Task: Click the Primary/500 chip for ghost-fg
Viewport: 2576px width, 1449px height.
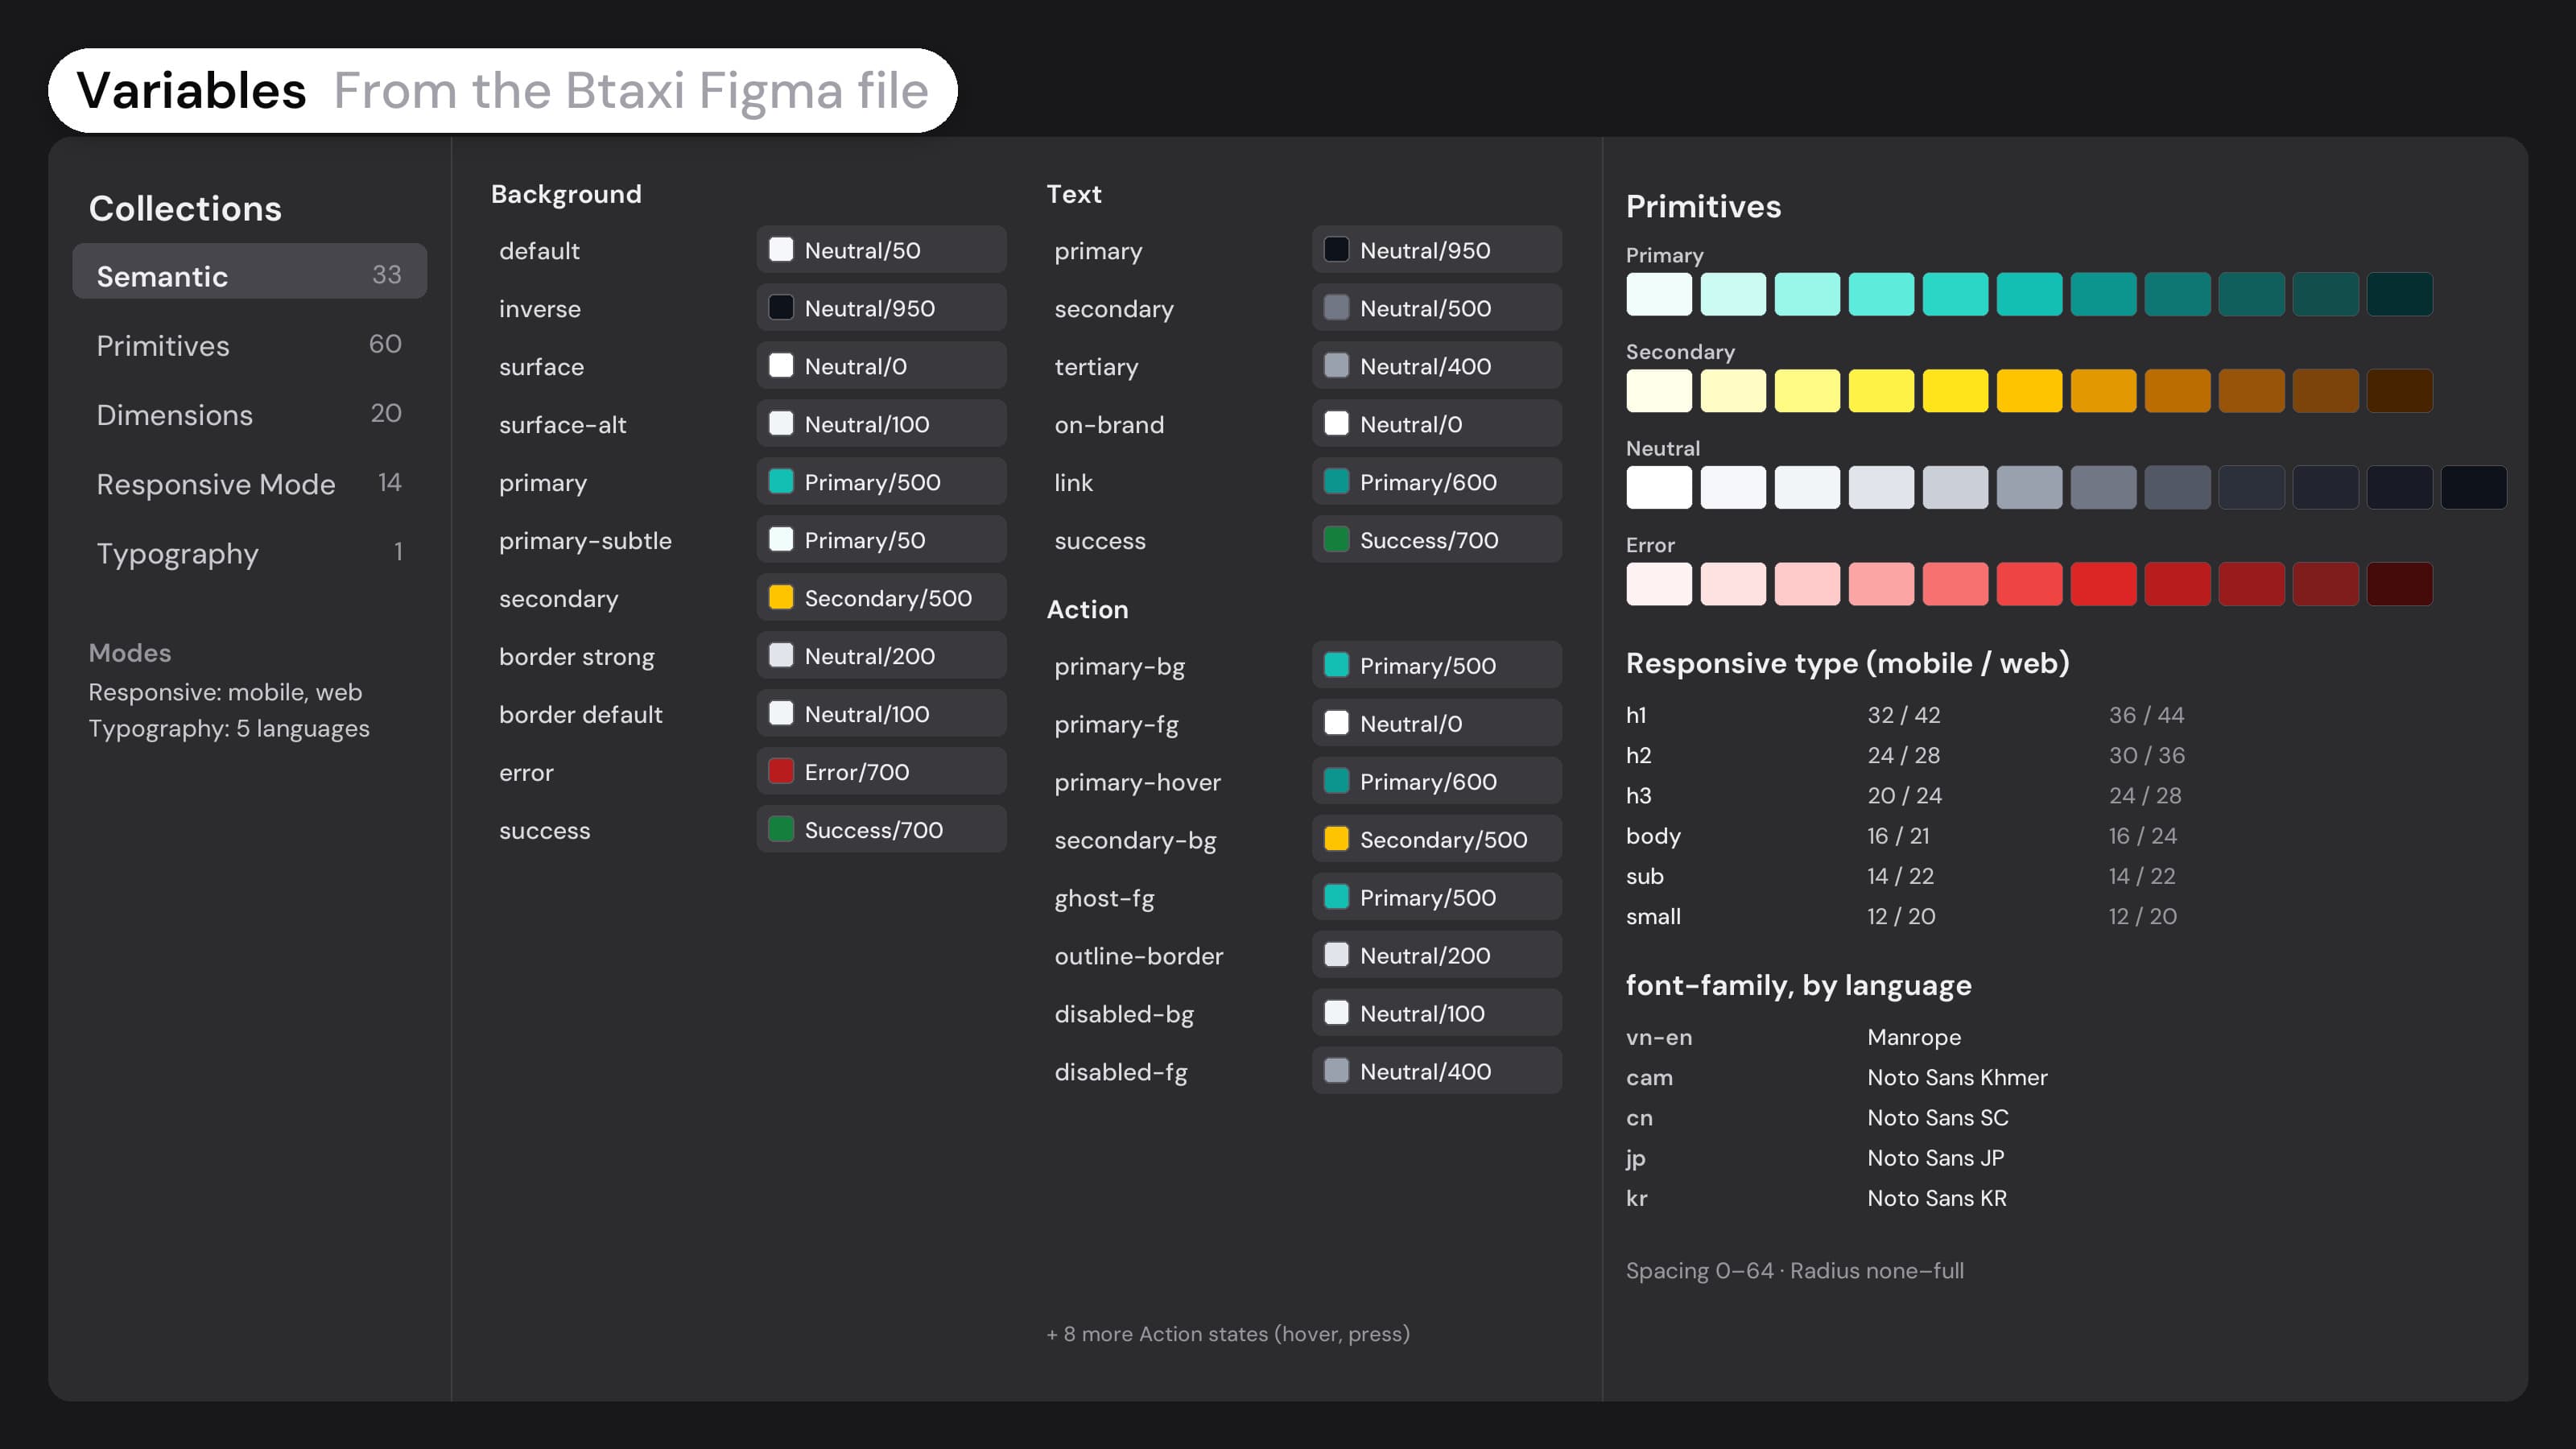Action: point(1437,897)
